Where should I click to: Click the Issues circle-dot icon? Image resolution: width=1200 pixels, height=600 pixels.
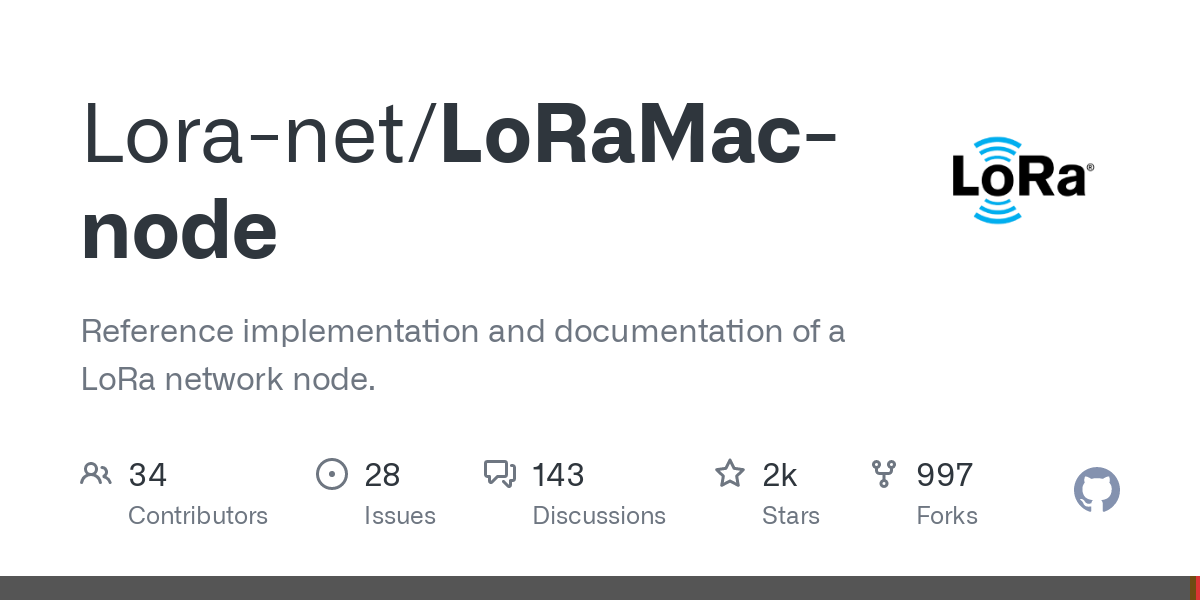point(332,474)
